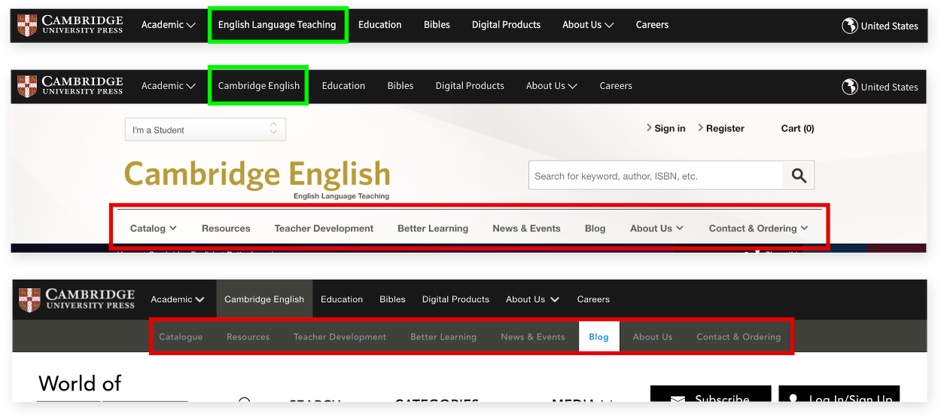Open Teacher Development in the grey sub-navigation bar
This screenshot has width=941, height=417.
[340, 337]
